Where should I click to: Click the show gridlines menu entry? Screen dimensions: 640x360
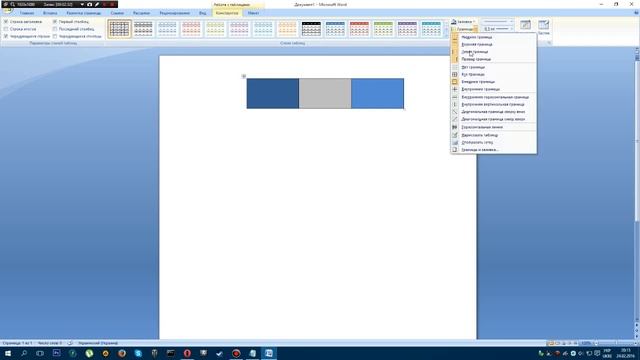pos(493,142)
